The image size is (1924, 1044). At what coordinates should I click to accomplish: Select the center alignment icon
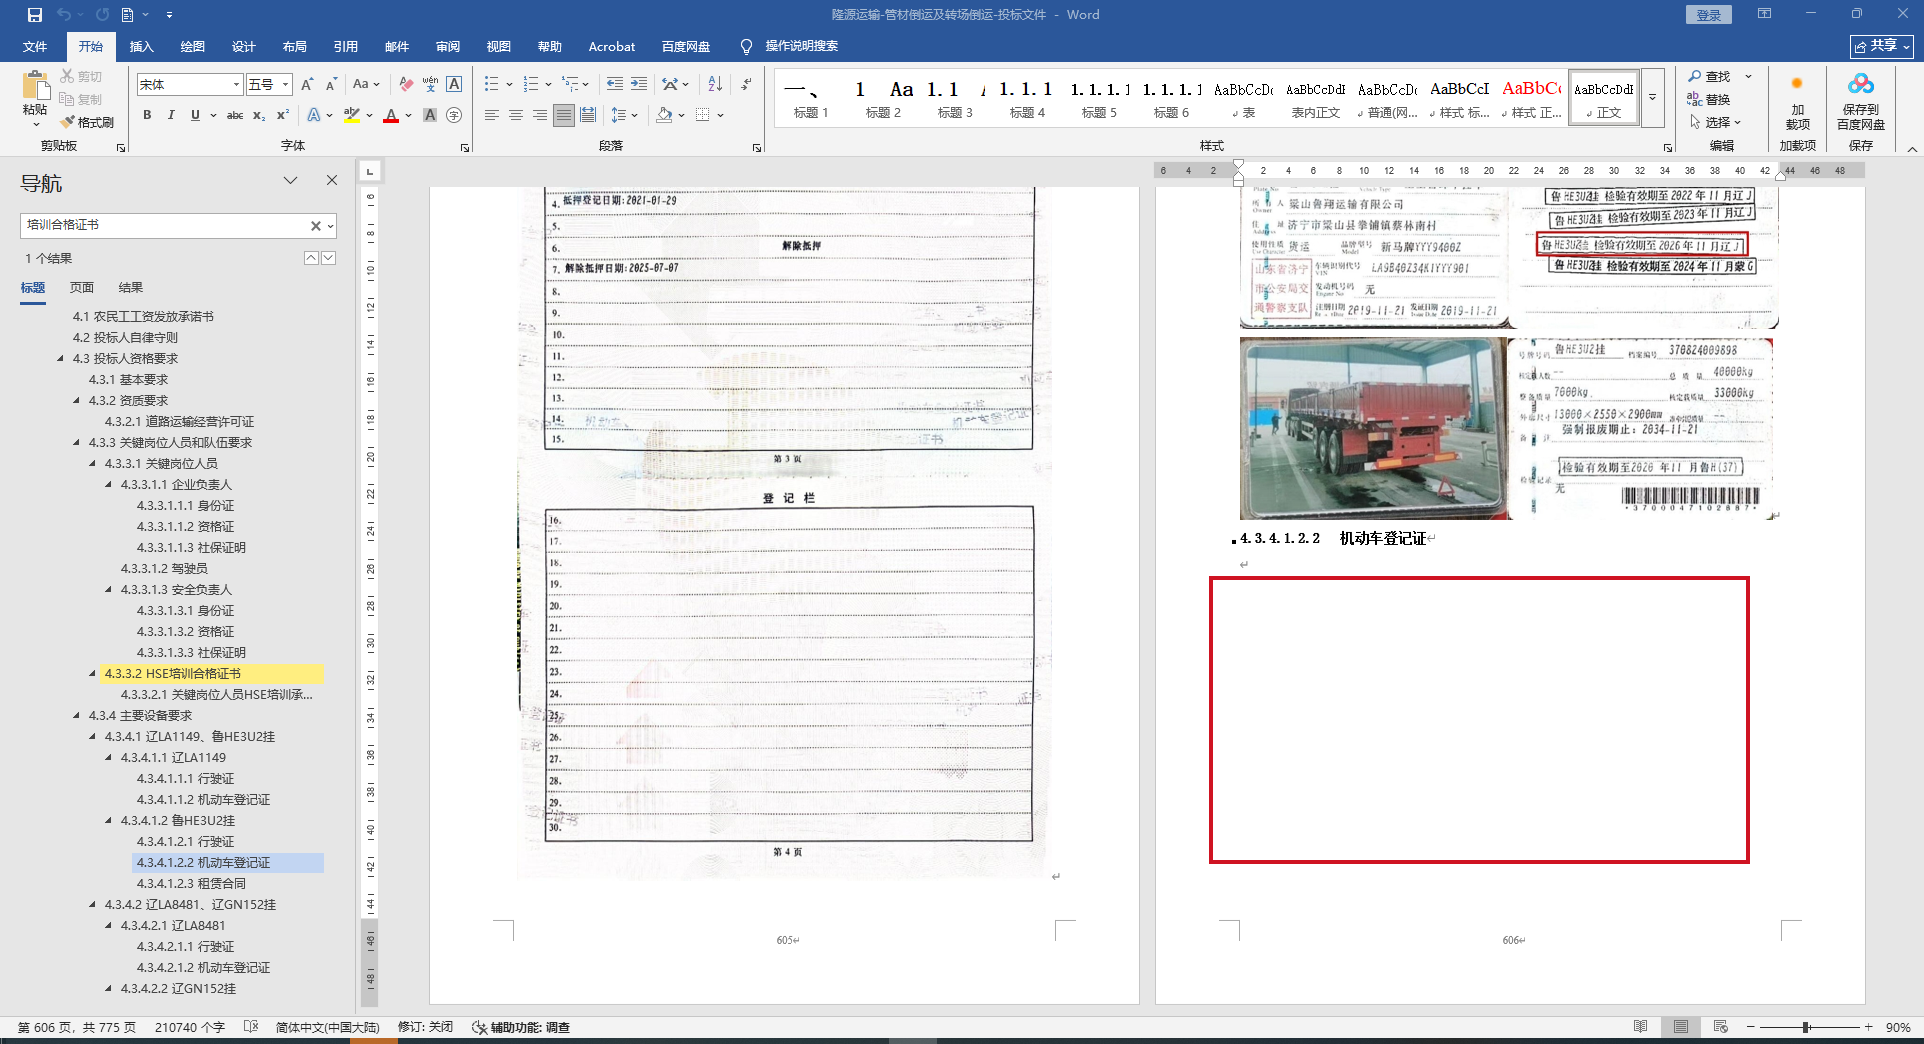tap(516, 115)
